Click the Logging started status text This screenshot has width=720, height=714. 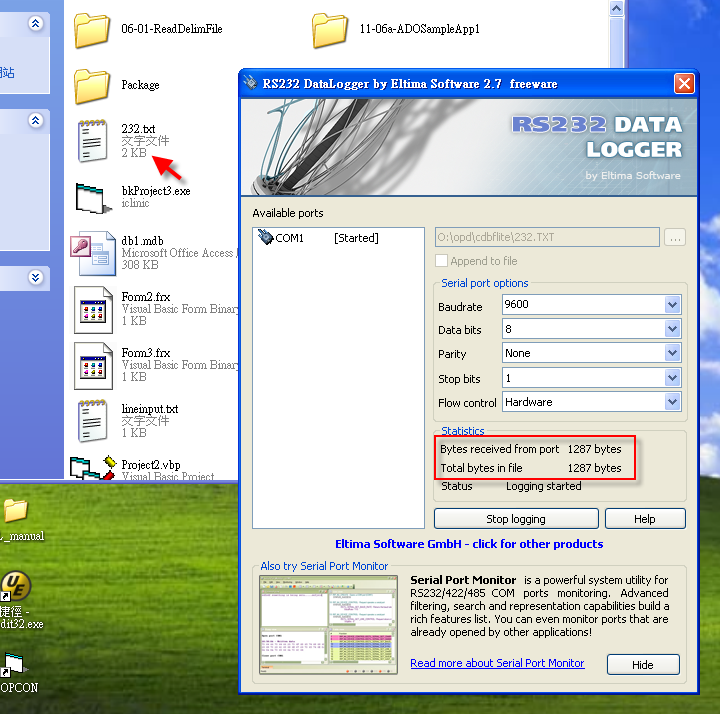point(544,486)
